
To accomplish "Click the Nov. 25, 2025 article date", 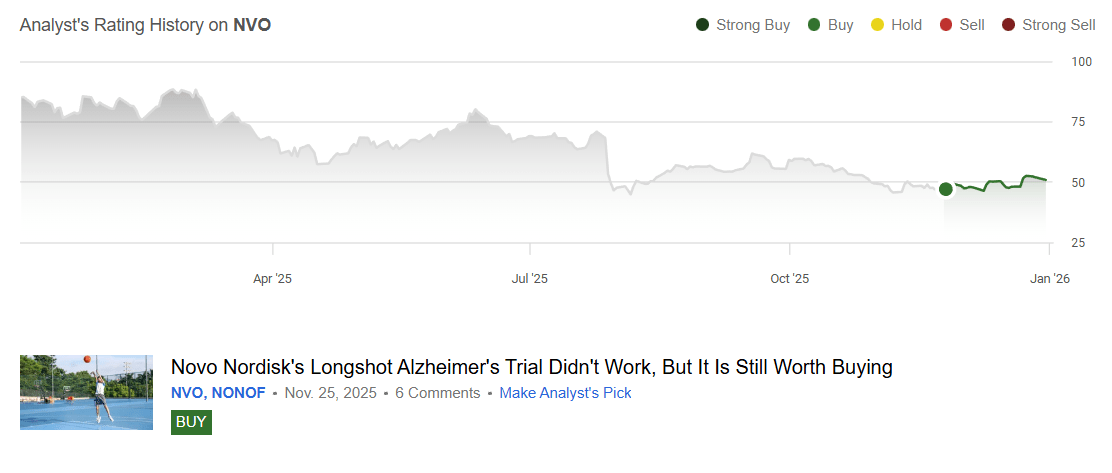I will point(330,393).
